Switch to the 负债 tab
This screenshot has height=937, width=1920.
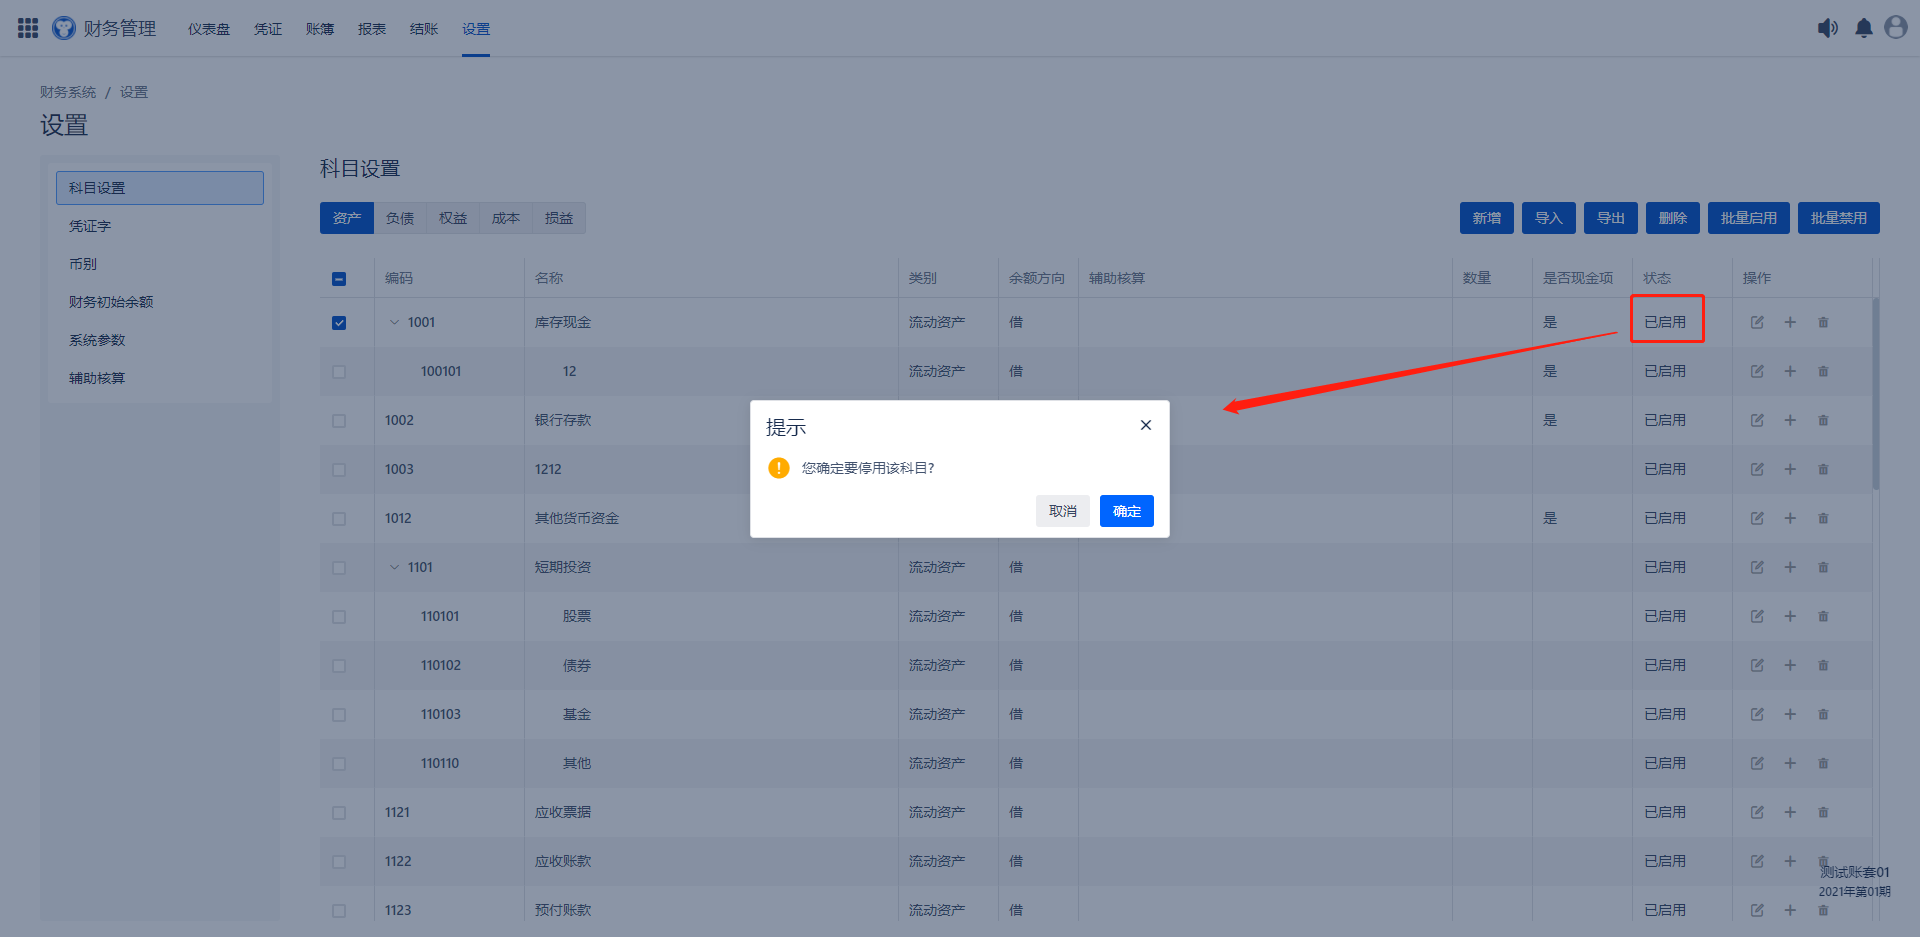pyautogui.click(x=400, y=218)
